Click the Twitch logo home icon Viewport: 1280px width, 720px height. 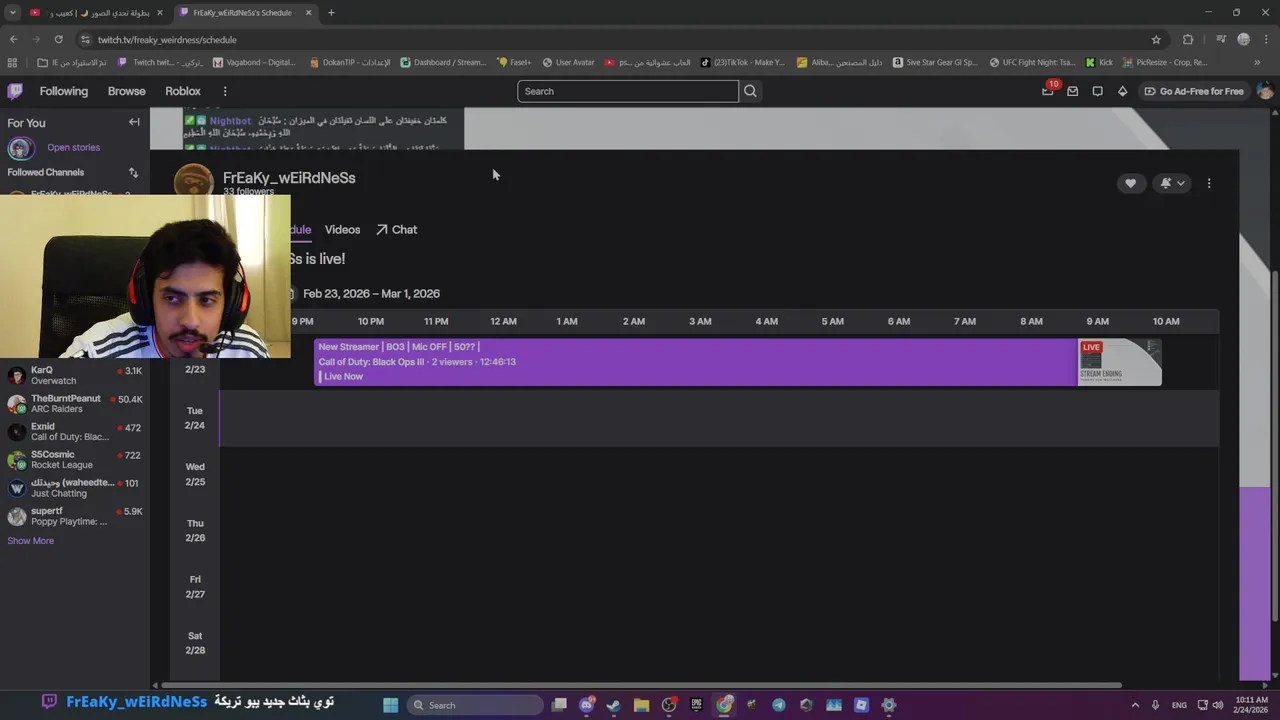coord(15,91)
